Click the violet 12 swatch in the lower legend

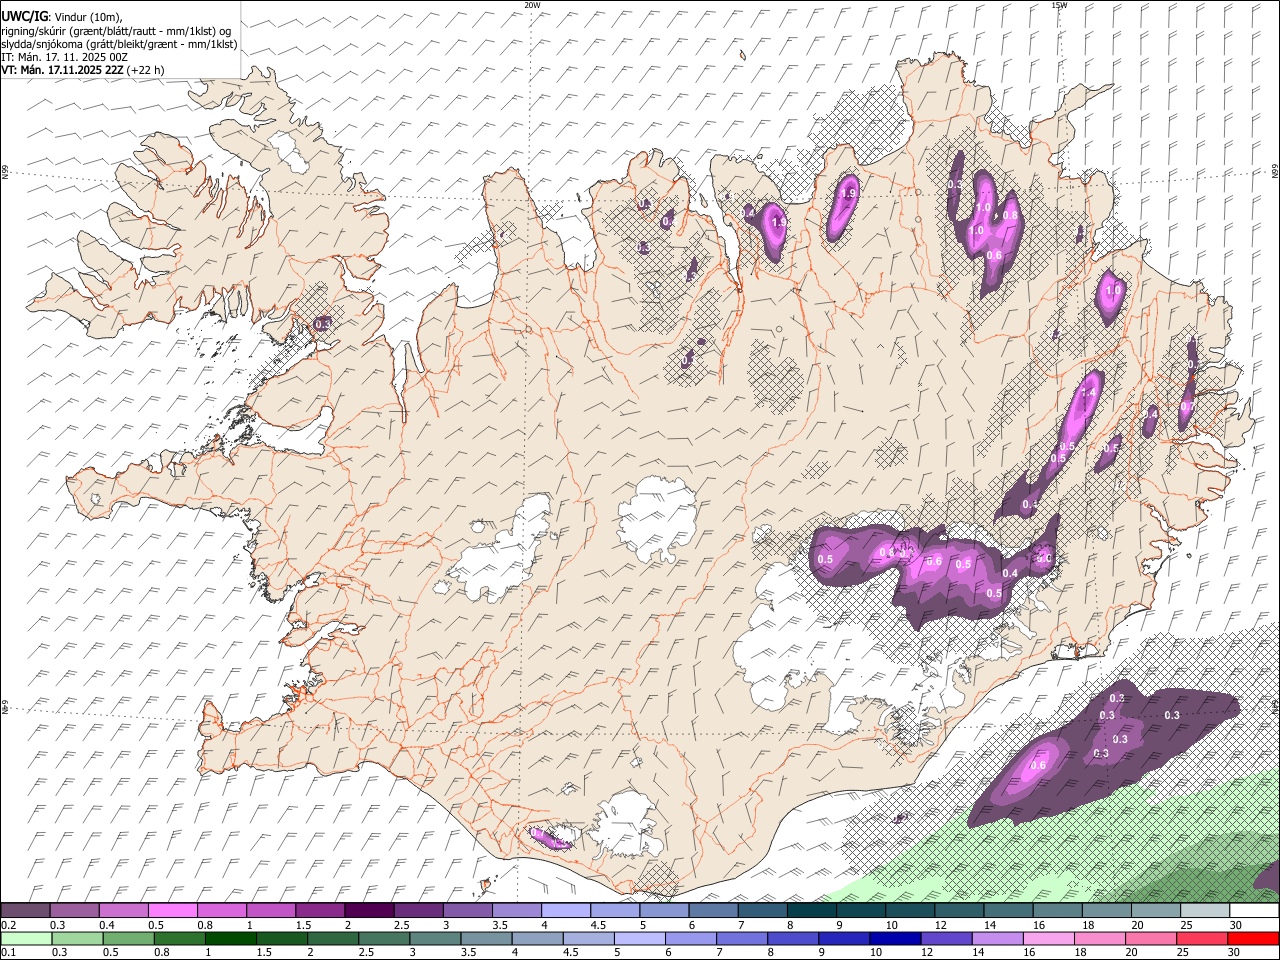coord(946,939)
